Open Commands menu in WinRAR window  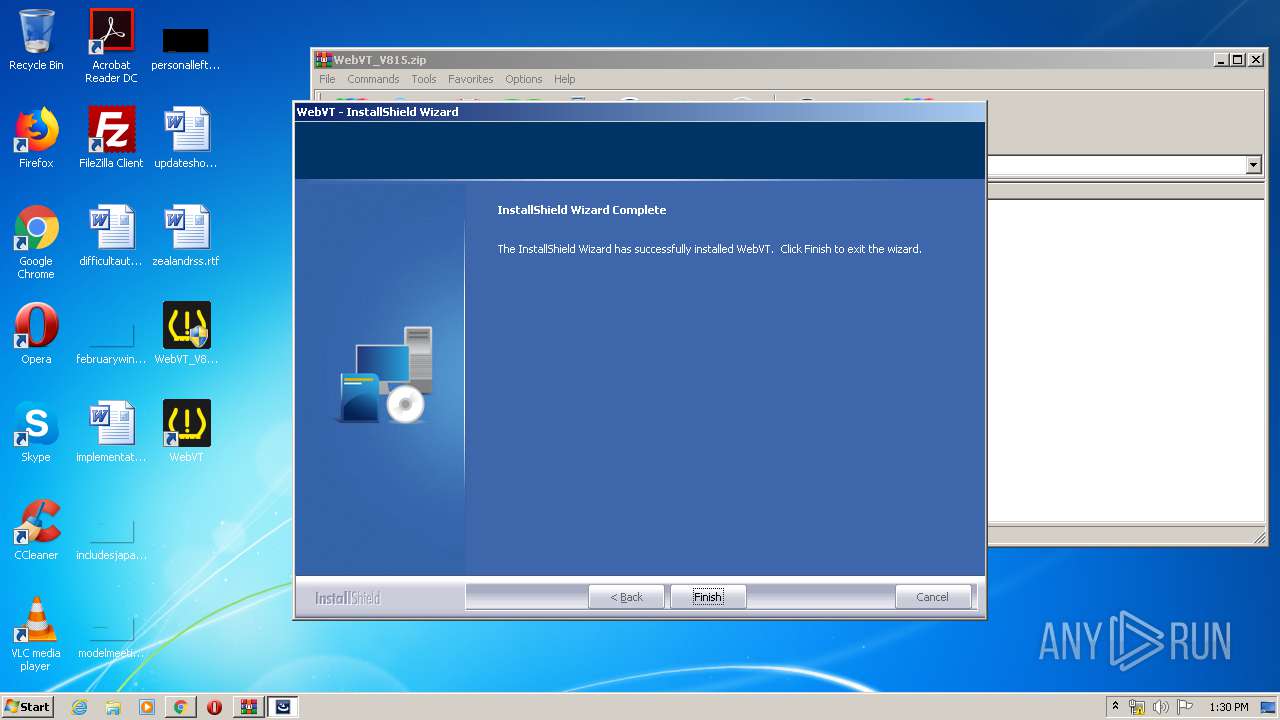373,79
